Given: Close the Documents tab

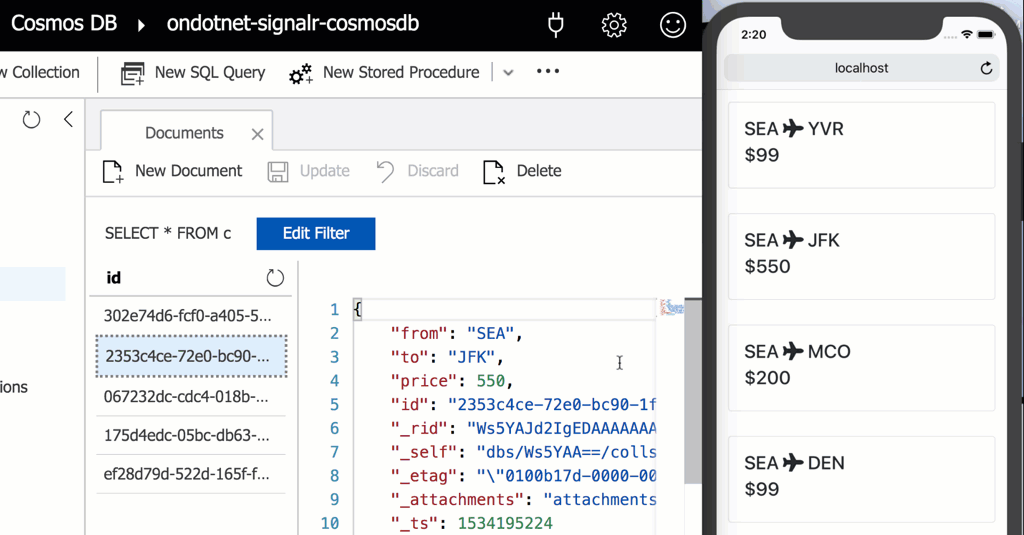Looking at the screenshot, I should coord(257,134).
